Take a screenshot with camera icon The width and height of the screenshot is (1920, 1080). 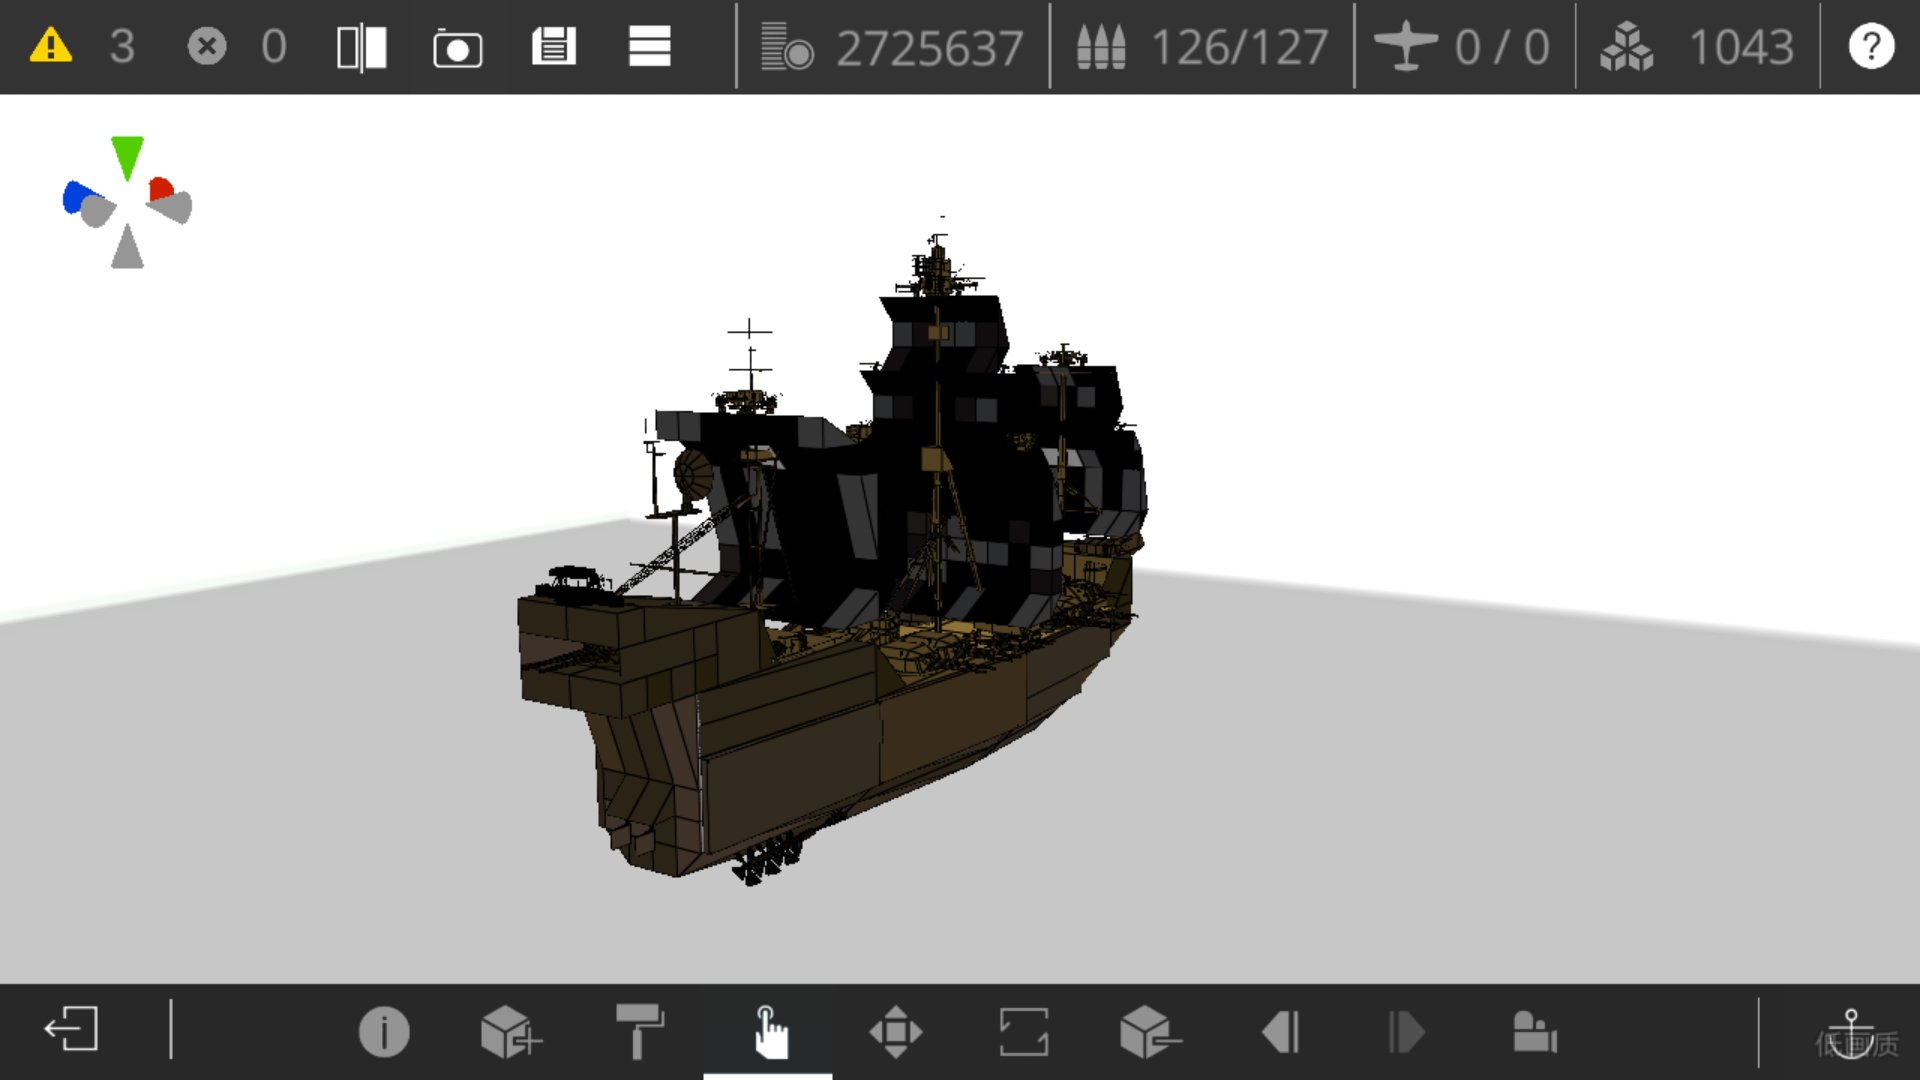click(457, 47)
